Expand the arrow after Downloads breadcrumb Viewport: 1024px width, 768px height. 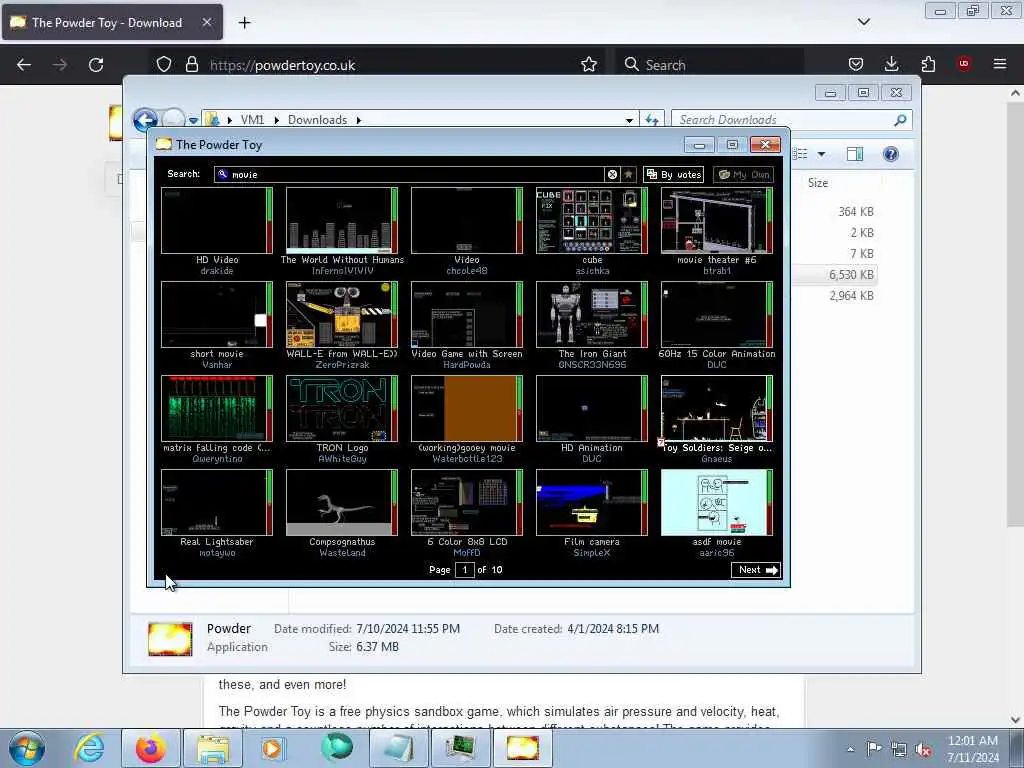point(359,120)
